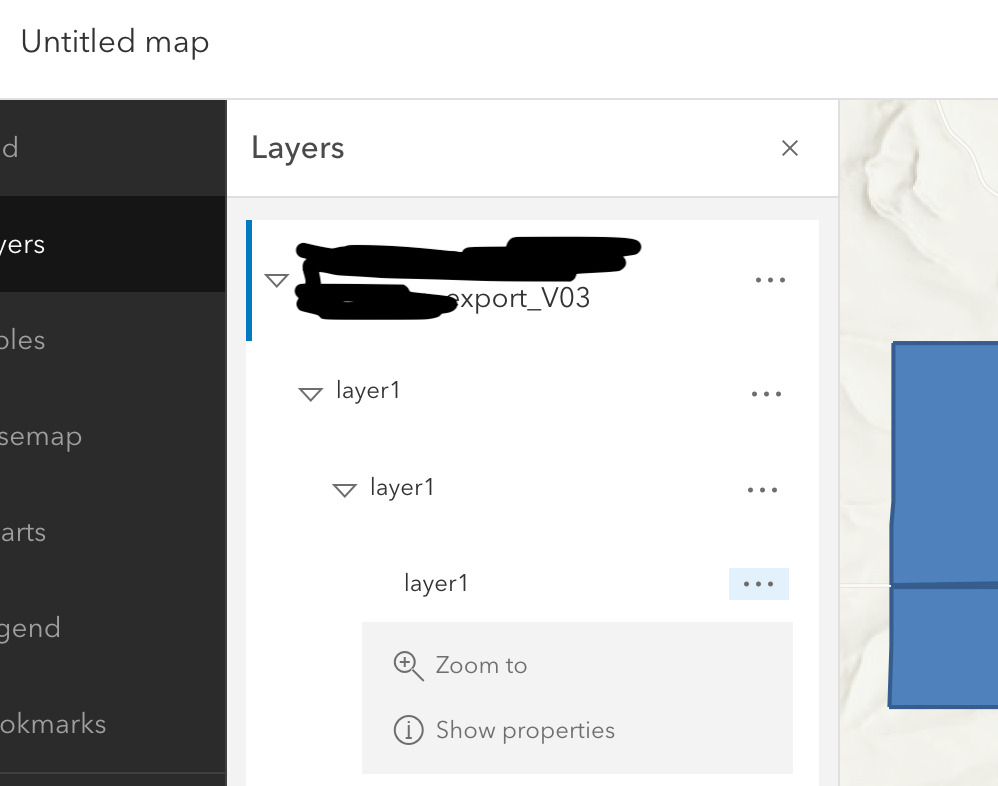The width and height of the screenshot is (998, 786).
Task: Select Show properties in the context menu
Action: coord(525,730)
